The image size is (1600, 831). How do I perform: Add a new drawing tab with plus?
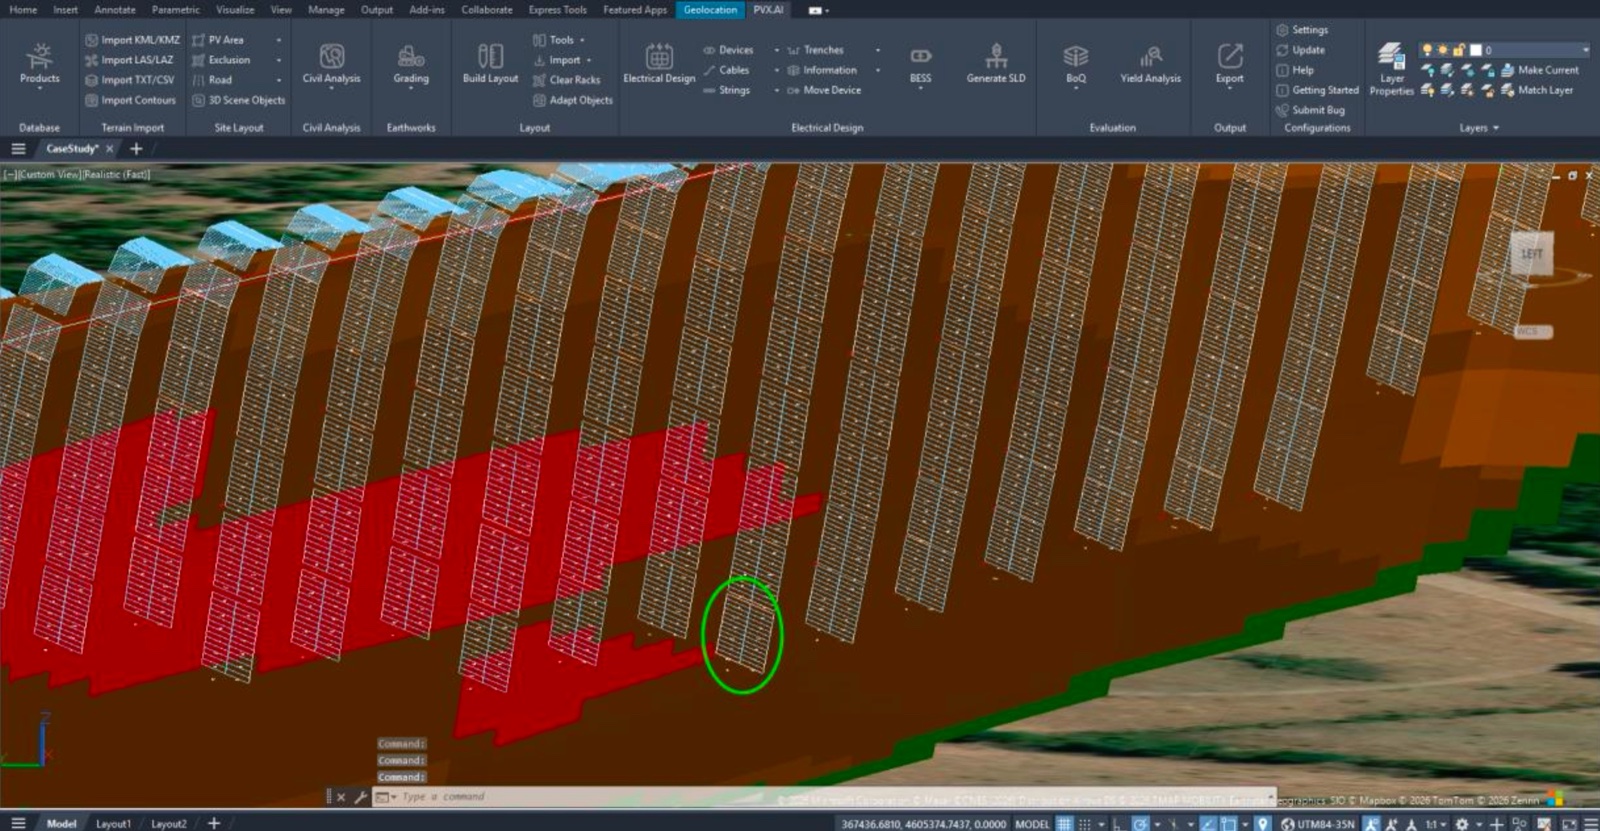[137, 149]
